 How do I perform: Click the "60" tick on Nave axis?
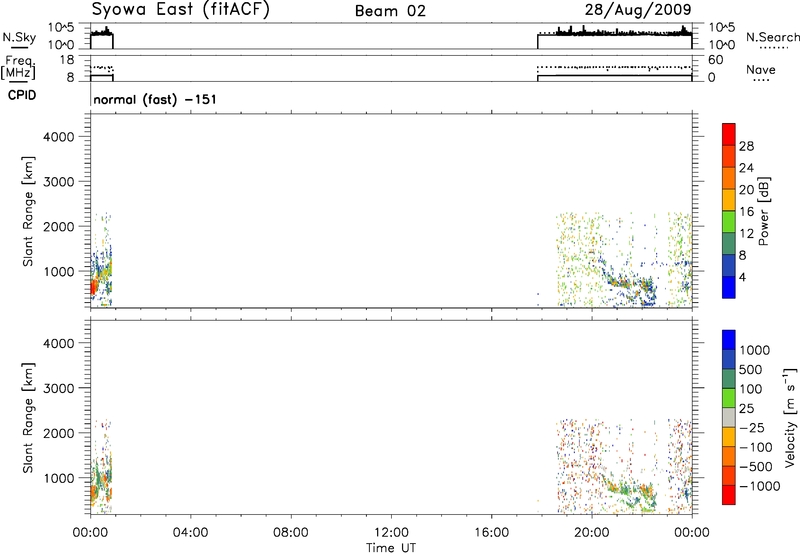point(716,60)
